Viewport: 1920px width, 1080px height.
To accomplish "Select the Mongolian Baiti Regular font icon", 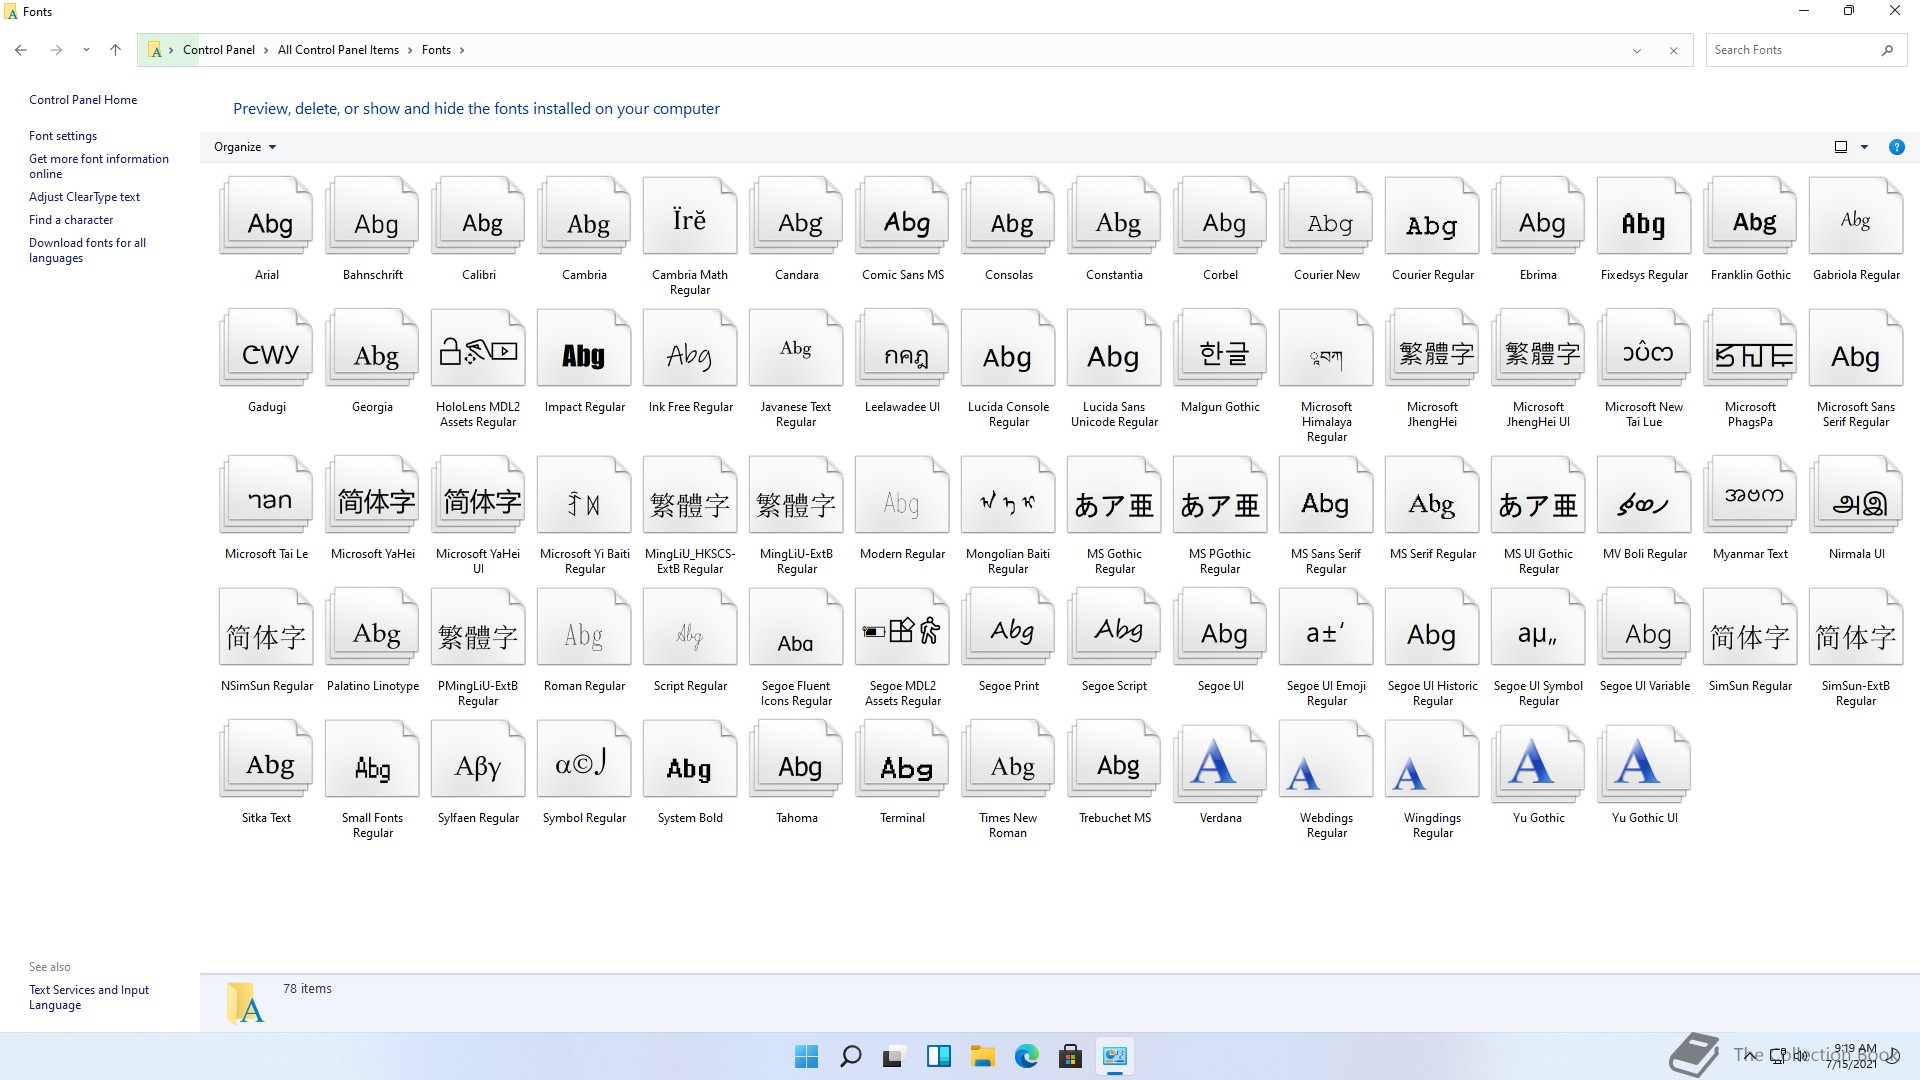I will point(1008,495).
